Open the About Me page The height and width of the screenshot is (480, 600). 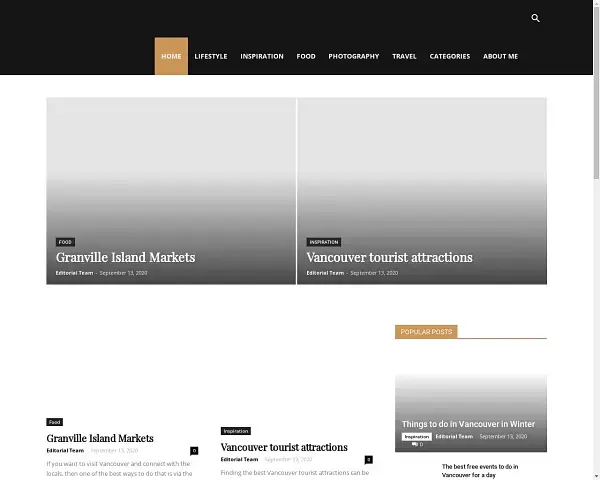click(500, 56)
